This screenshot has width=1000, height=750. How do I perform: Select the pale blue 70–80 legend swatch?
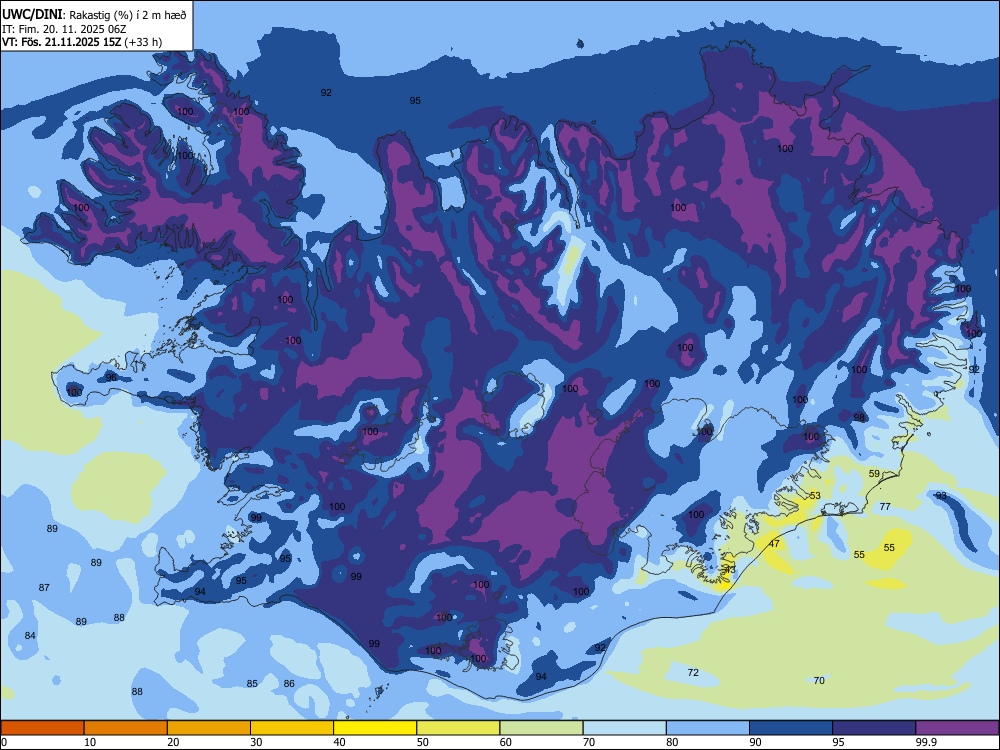(624, 728)
